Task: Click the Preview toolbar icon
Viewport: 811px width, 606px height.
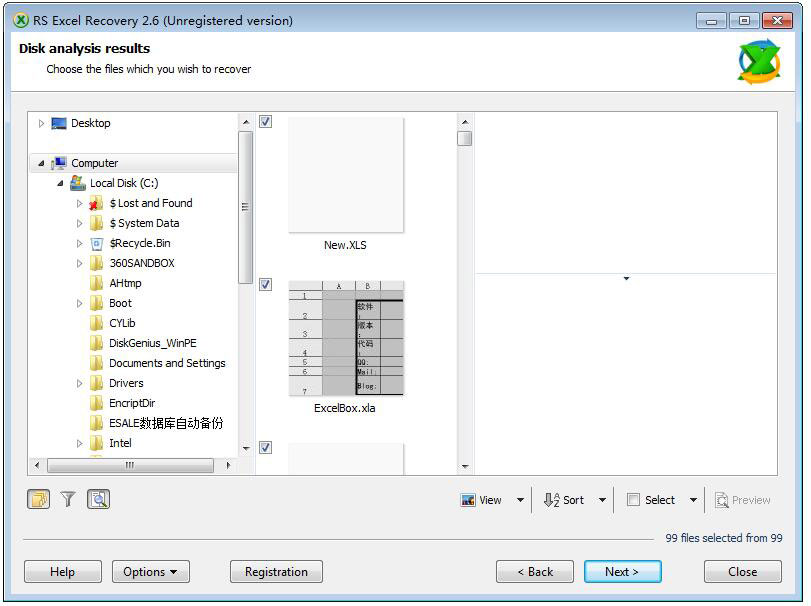Action: click(721, 500)
